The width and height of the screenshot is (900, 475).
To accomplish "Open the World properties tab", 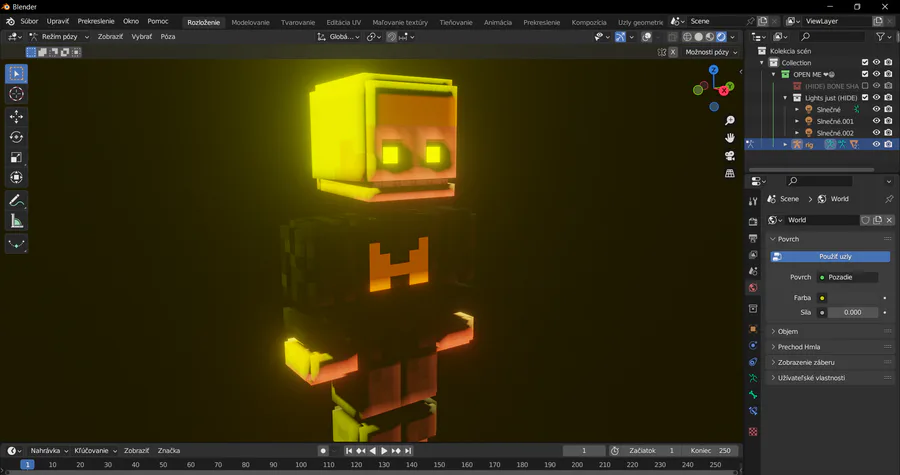I will 753,287.
